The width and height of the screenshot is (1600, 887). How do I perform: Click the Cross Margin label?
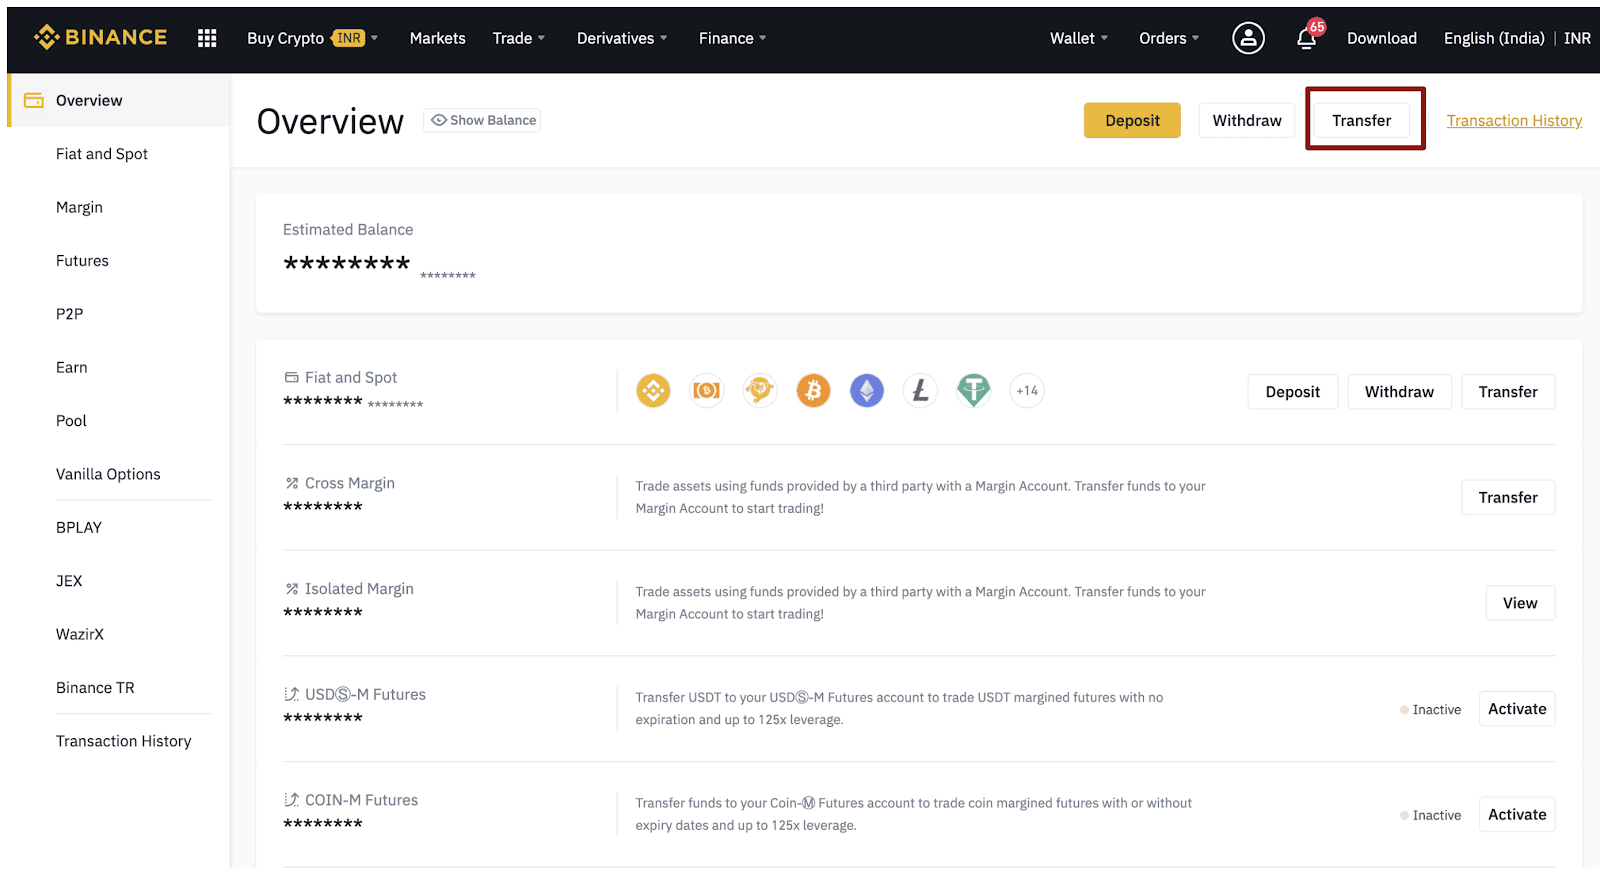(350, 483)
